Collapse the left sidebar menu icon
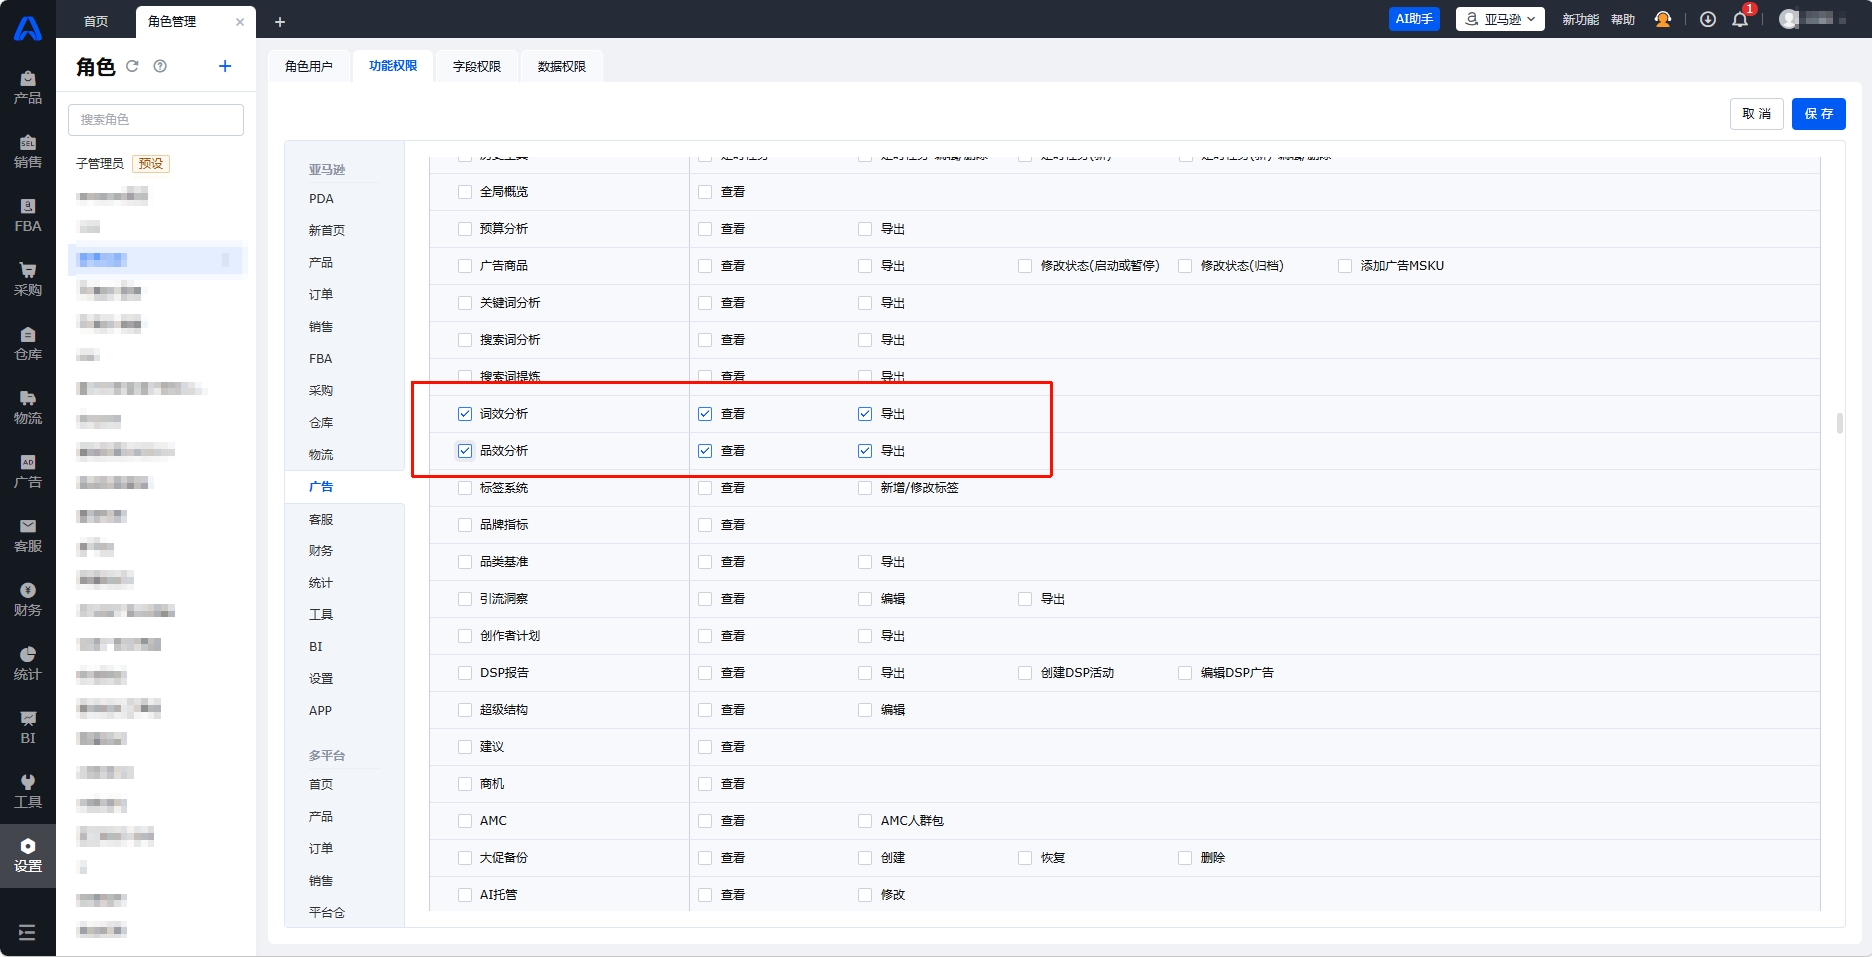This screenshot has height=957, width=1872. pos(27,932)
